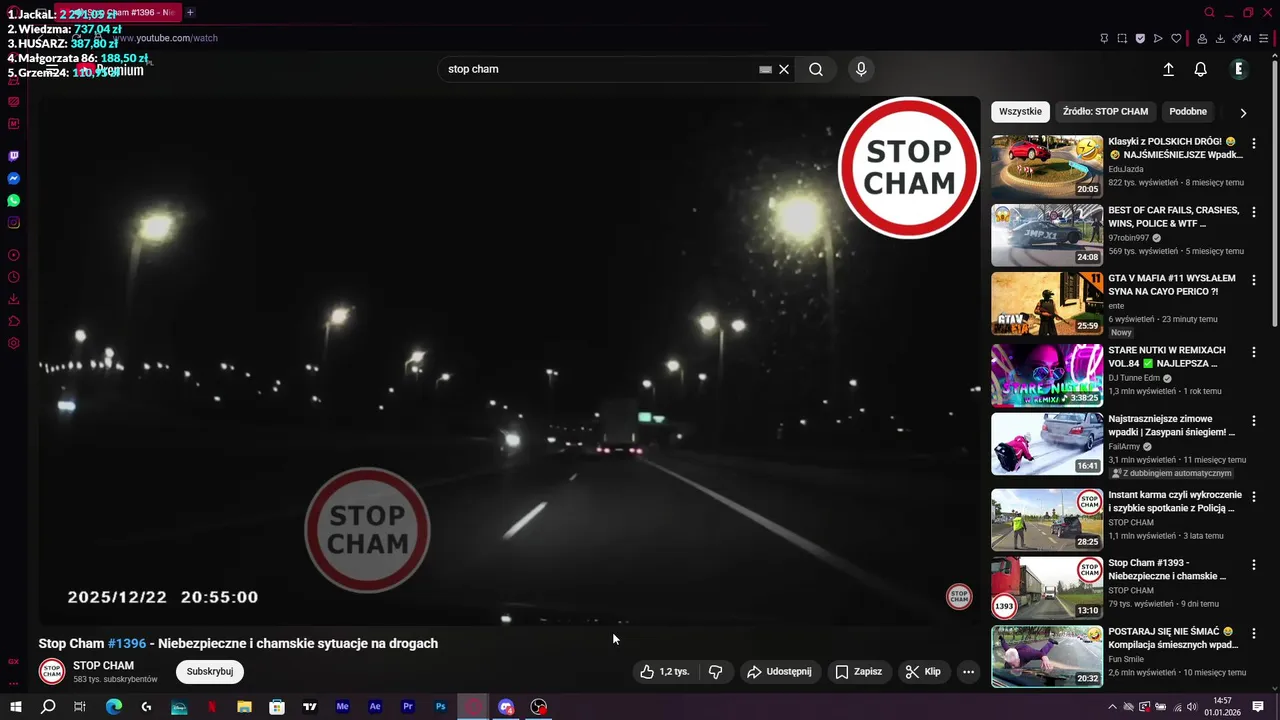The image size is (1280, 720).
Task: Open the sidebar player icon
Action: [14, 255]
